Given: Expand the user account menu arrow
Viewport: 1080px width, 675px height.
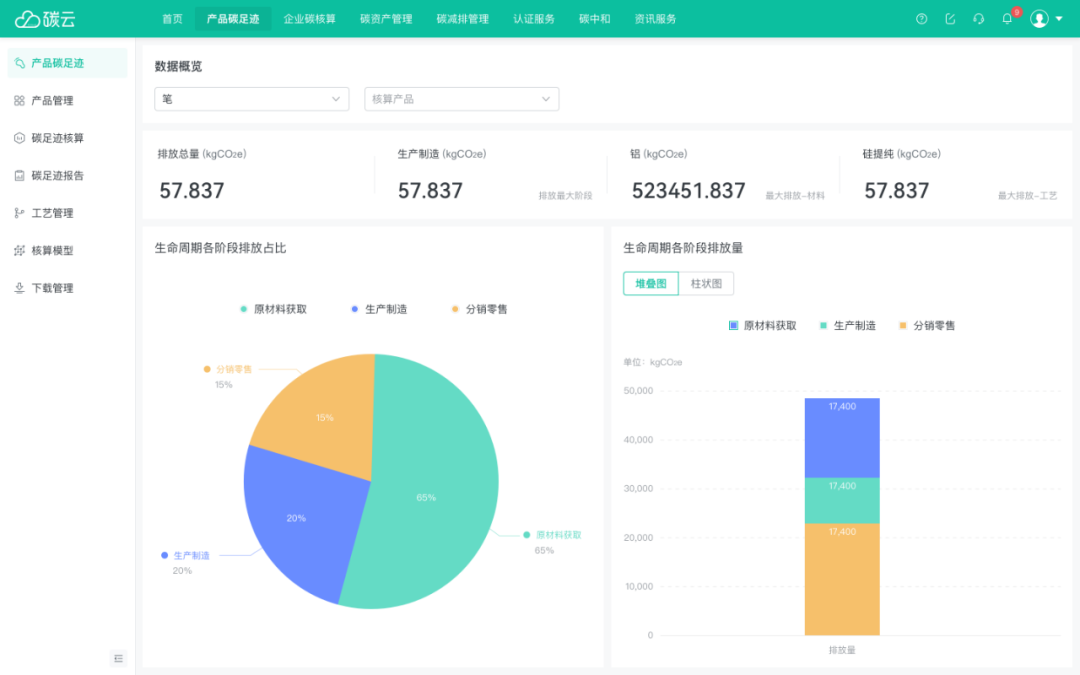Looking at the screenshot, I should coord(1060,19).
